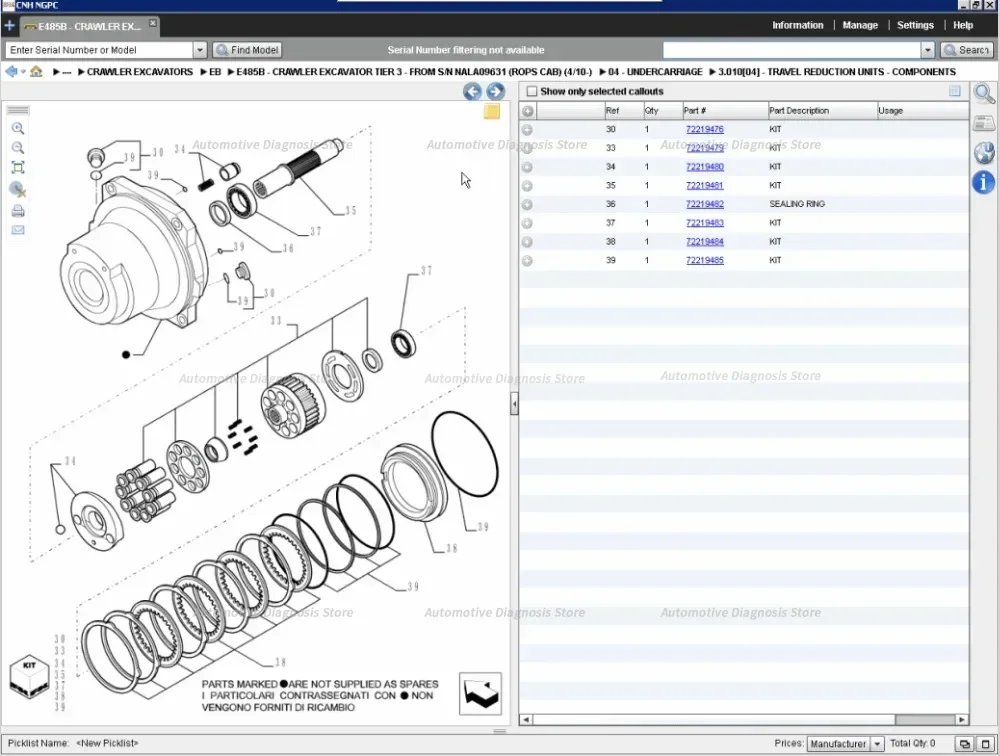Add Ref 39 part to picklist
1000x756 pixels.
coord(527,260)
